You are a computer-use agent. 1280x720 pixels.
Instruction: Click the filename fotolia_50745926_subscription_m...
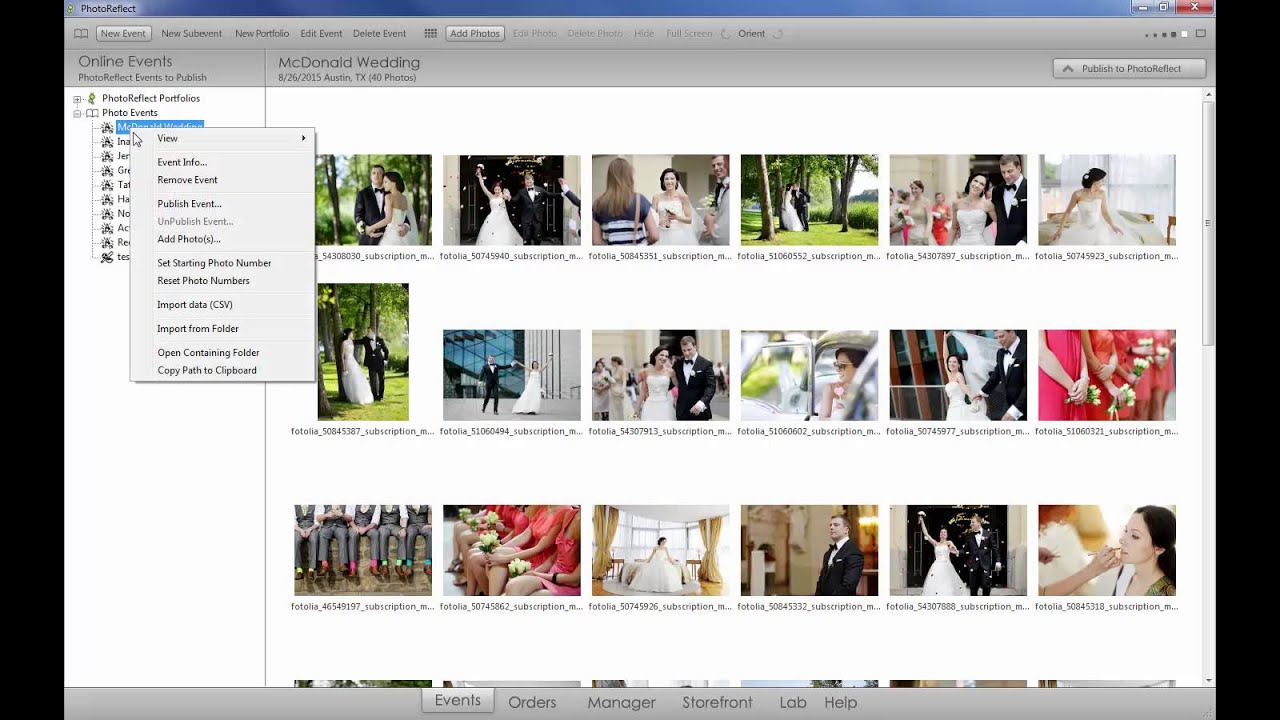tap(660, 606)
